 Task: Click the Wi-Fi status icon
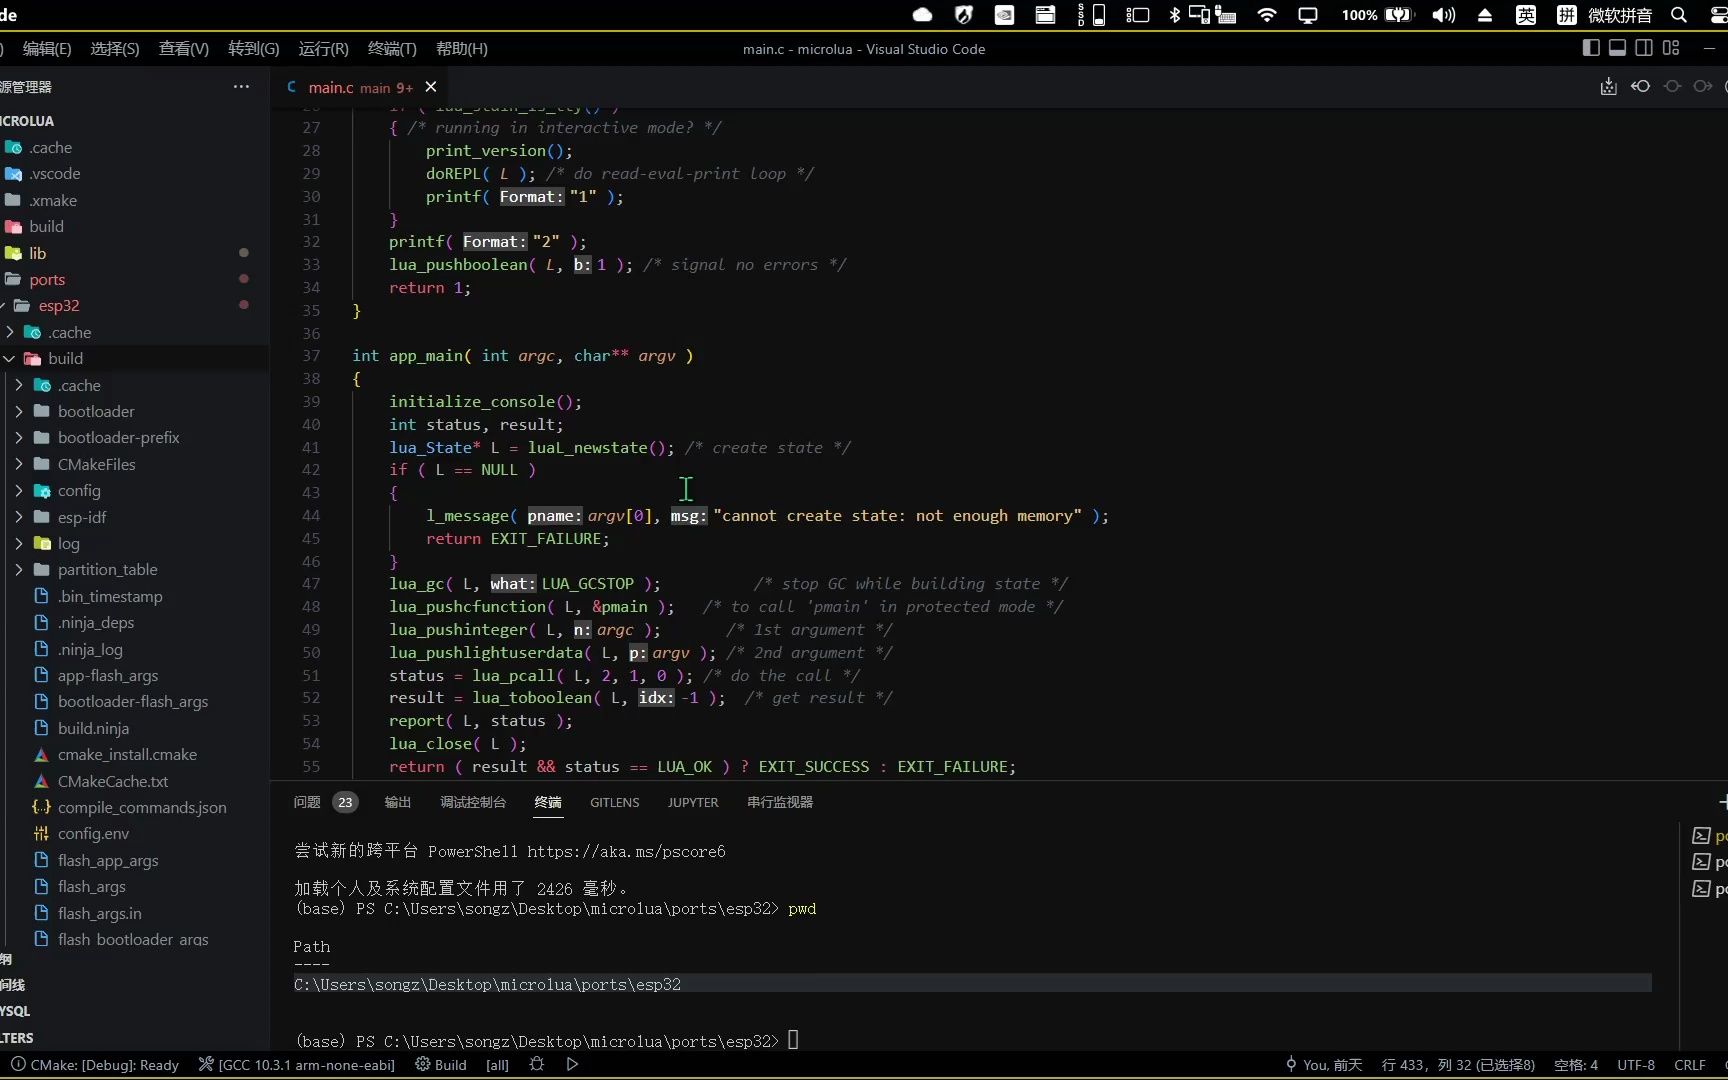(1267, 15)
